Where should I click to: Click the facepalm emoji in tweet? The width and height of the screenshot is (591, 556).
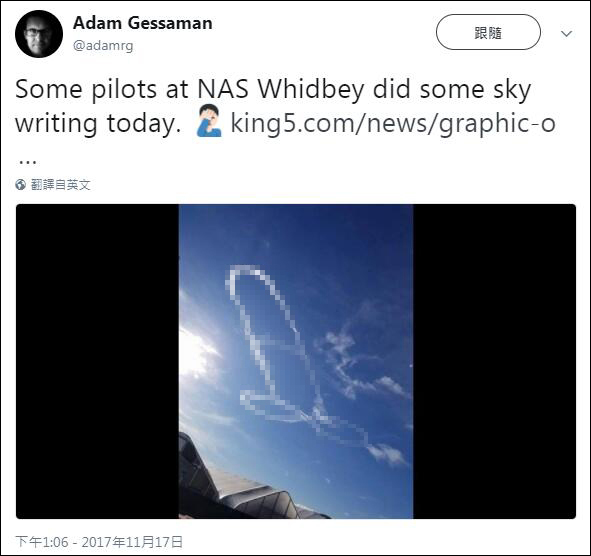pos(209,121)
